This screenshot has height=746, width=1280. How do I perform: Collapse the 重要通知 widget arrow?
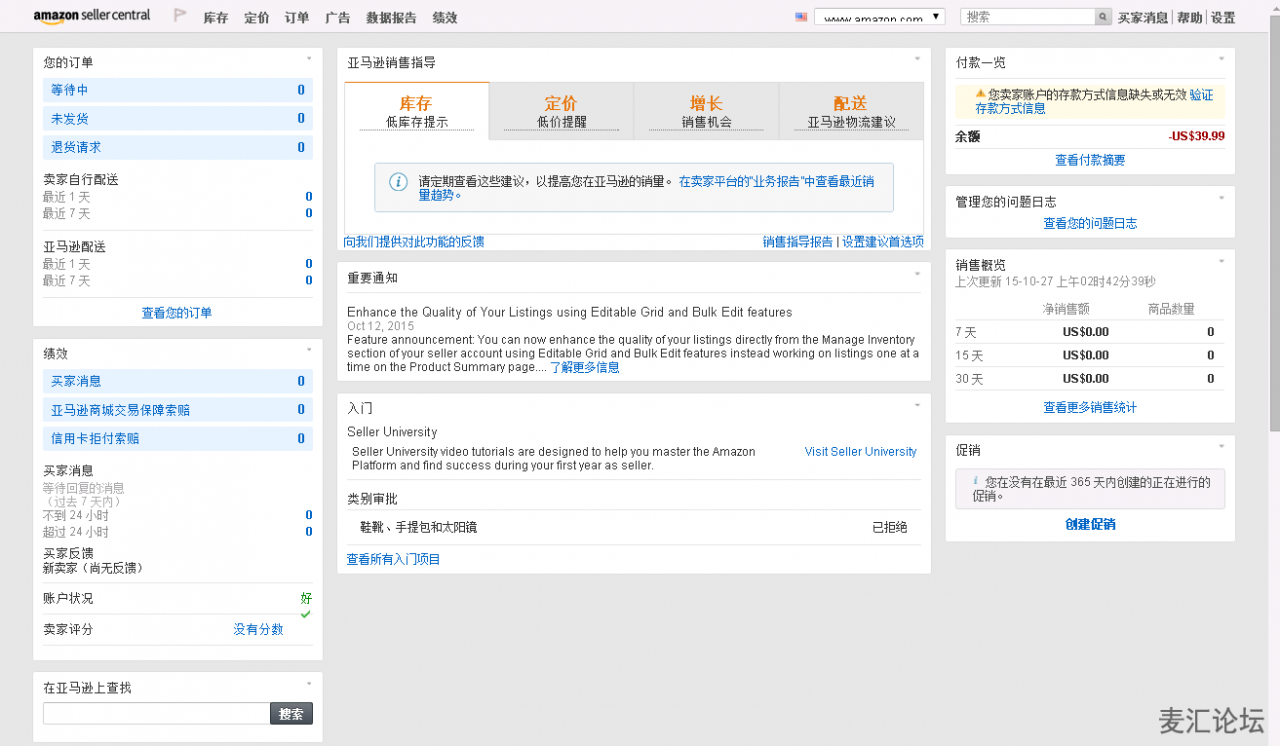(x=917, y=274)
